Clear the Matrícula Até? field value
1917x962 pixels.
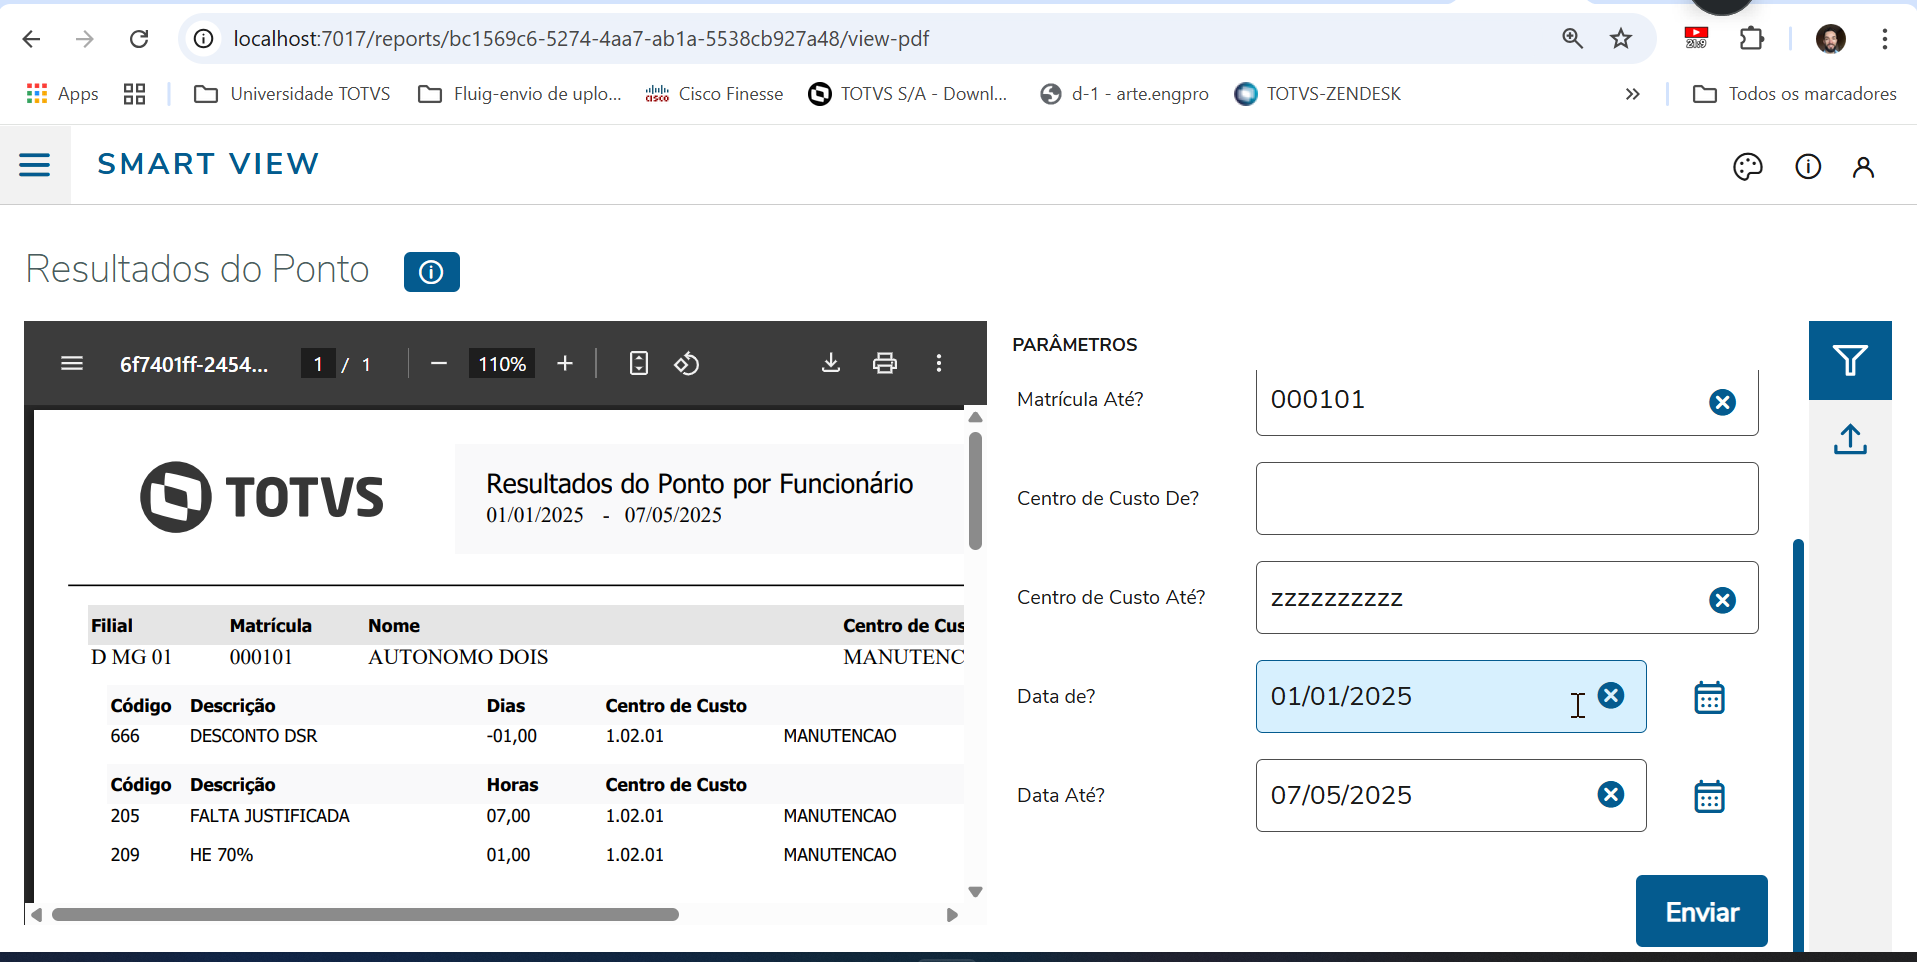tap(1721, 402)
